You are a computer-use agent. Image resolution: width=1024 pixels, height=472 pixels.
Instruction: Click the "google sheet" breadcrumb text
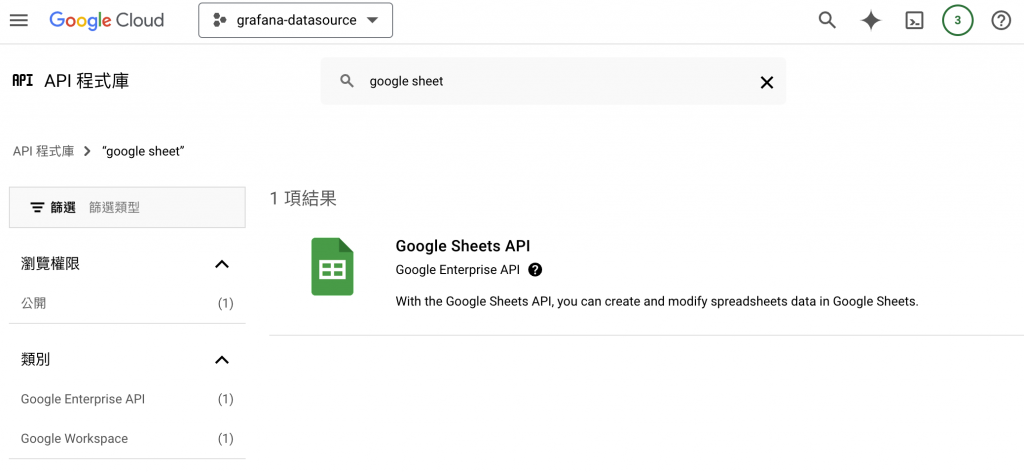pos(144,151)
